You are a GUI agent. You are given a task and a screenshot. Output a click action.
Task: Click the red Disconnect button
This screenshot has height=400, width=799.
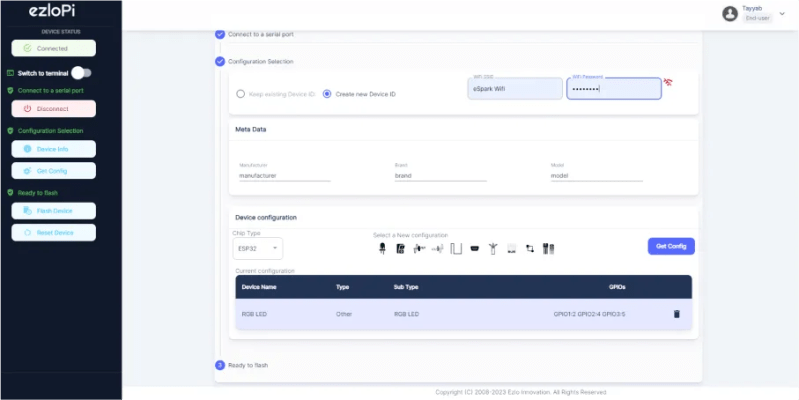pos(54,109)
